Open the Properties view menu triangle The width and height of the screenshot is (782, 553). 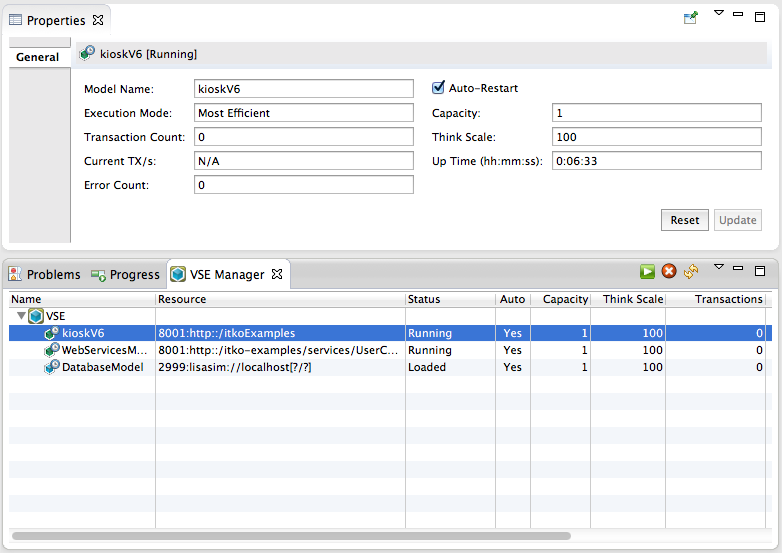tap(718, 14)
